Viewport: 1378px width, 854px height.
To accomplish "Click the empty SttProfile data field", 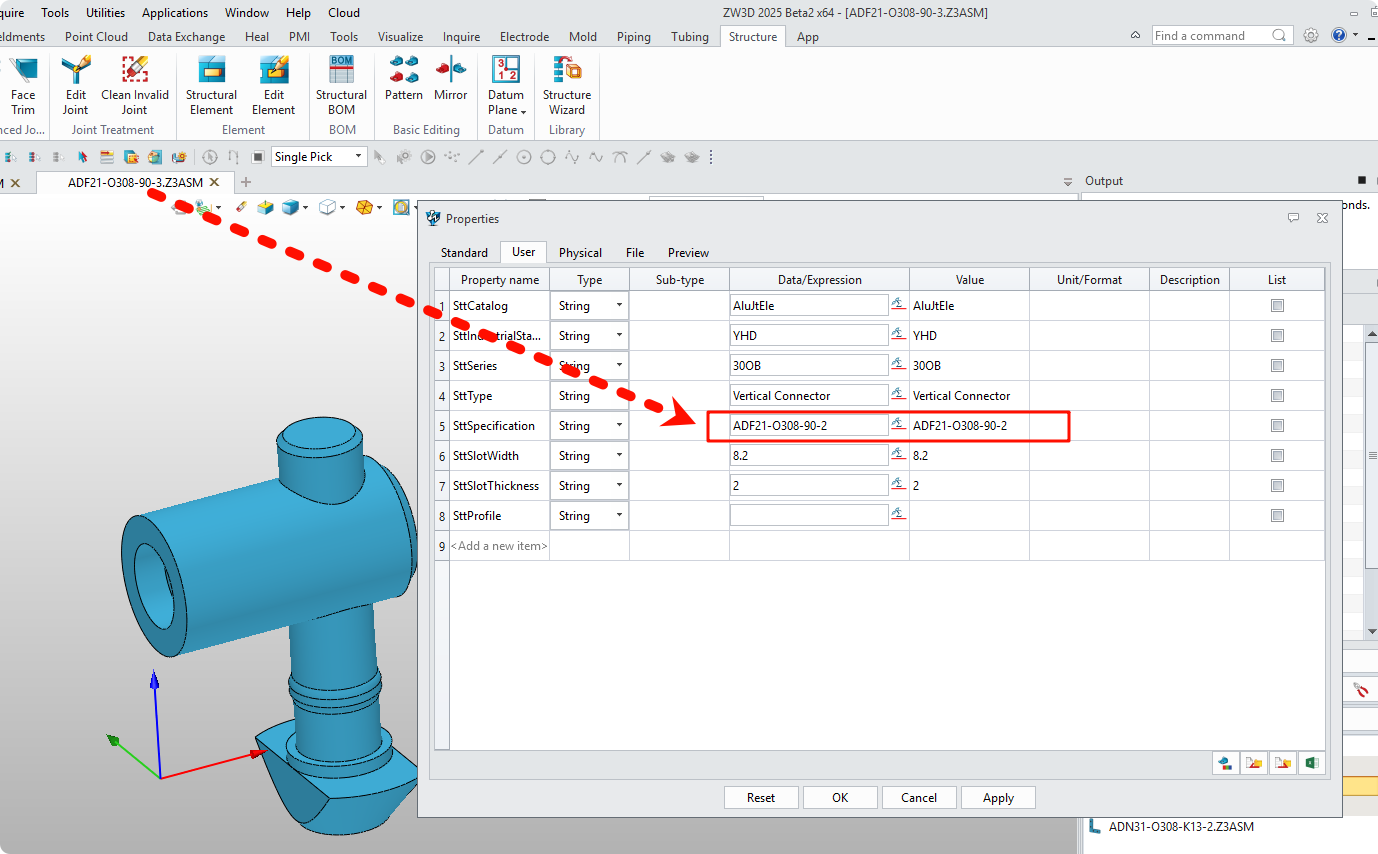I will (x=809, y=515).
